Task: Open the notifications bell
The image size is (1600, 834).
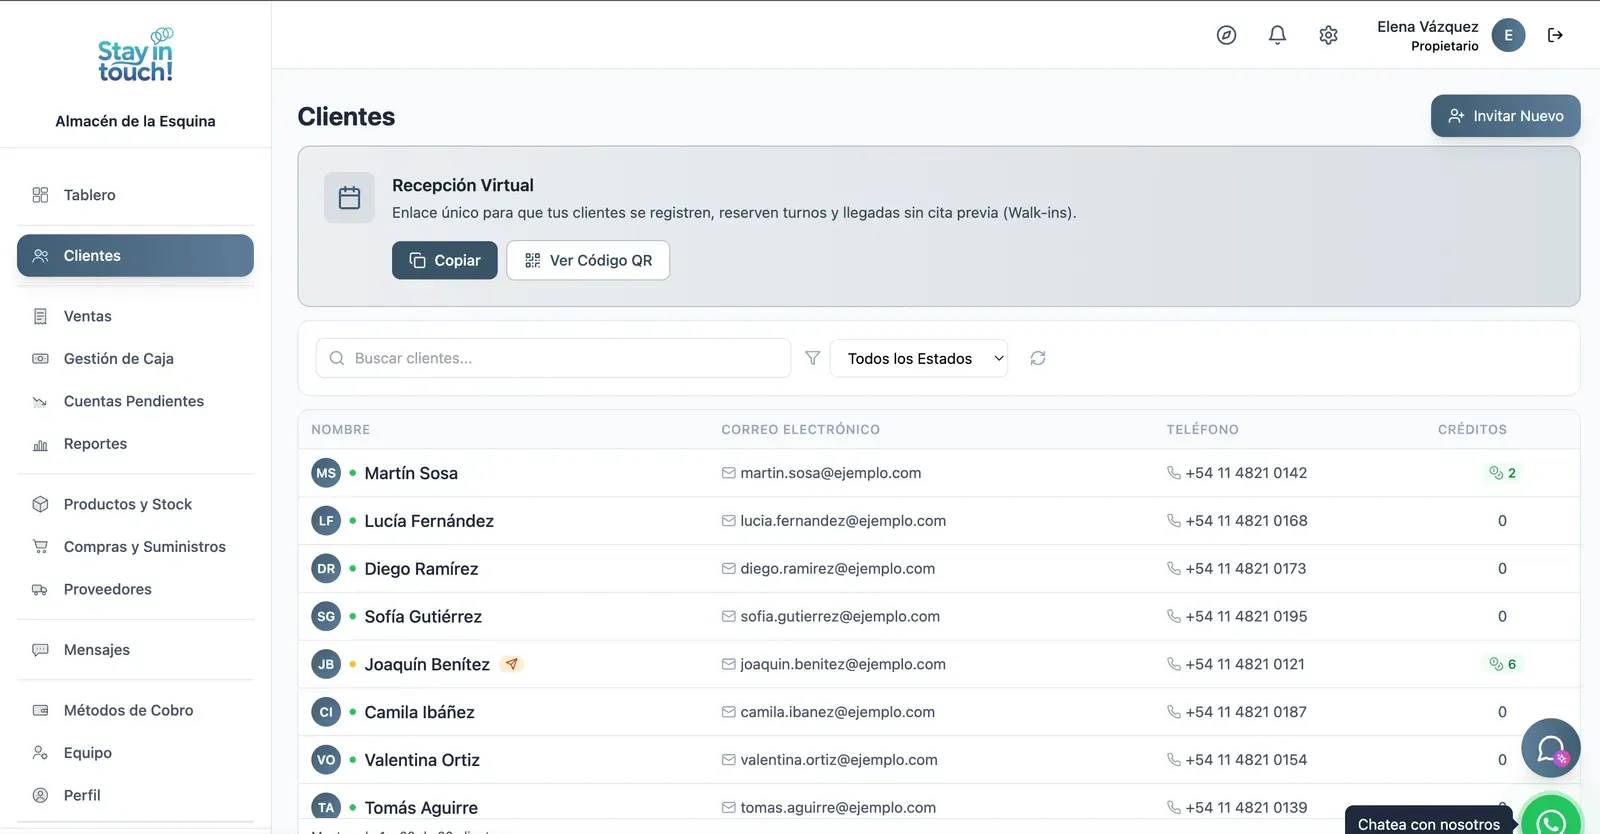Action: [1277, 35]
